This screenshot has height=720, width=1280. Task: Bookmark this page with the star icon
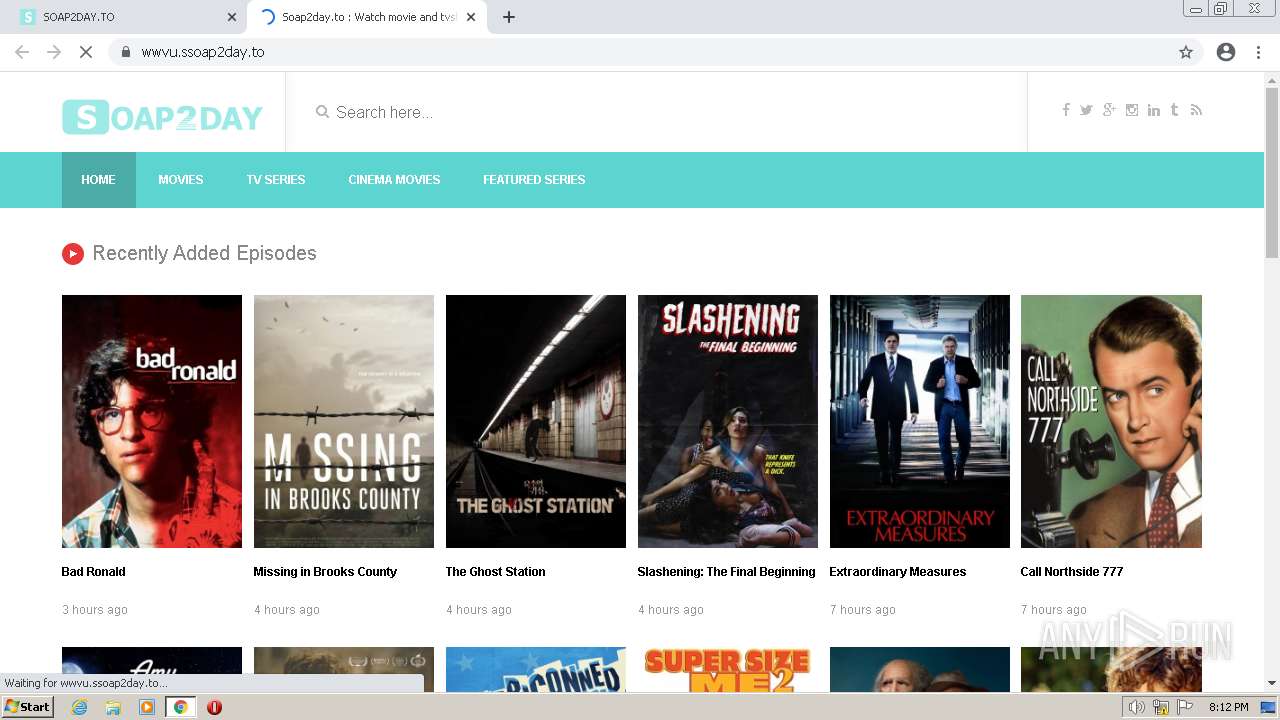point(1186,52)
